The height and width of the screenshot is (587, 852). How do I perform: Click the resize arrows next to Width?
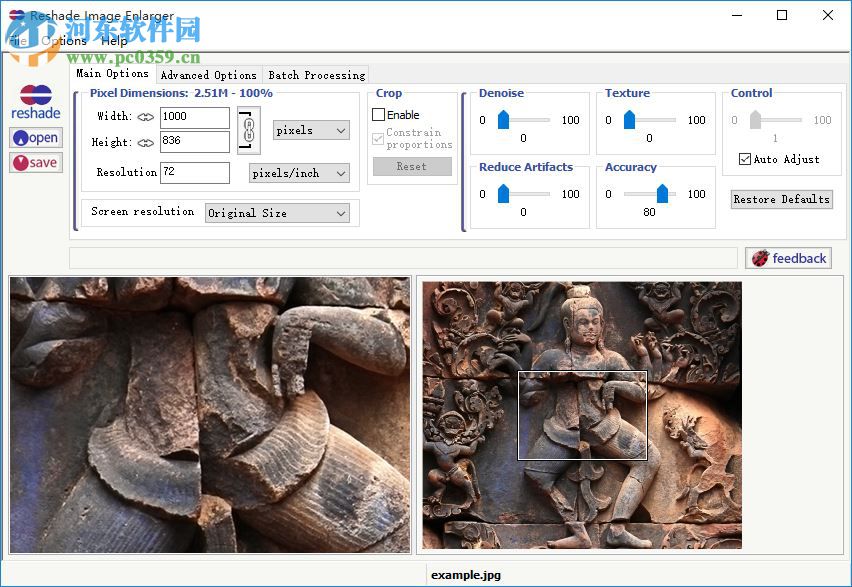pyautogui.click(x=146, y=116)
